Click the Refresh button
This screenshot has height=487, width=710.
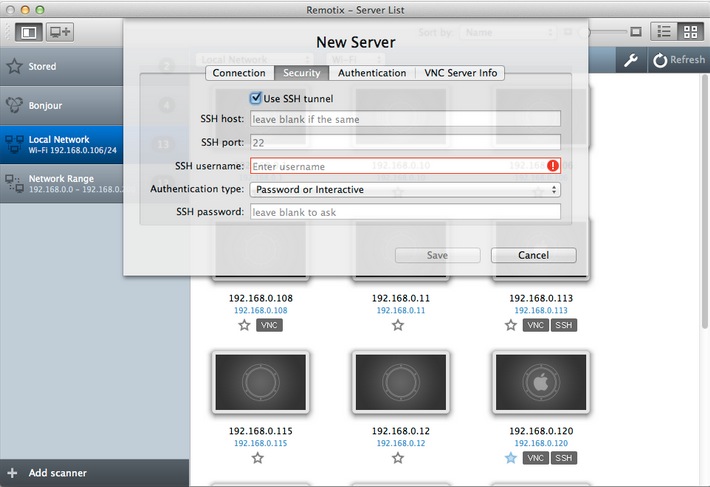click(x=679, y=60)
